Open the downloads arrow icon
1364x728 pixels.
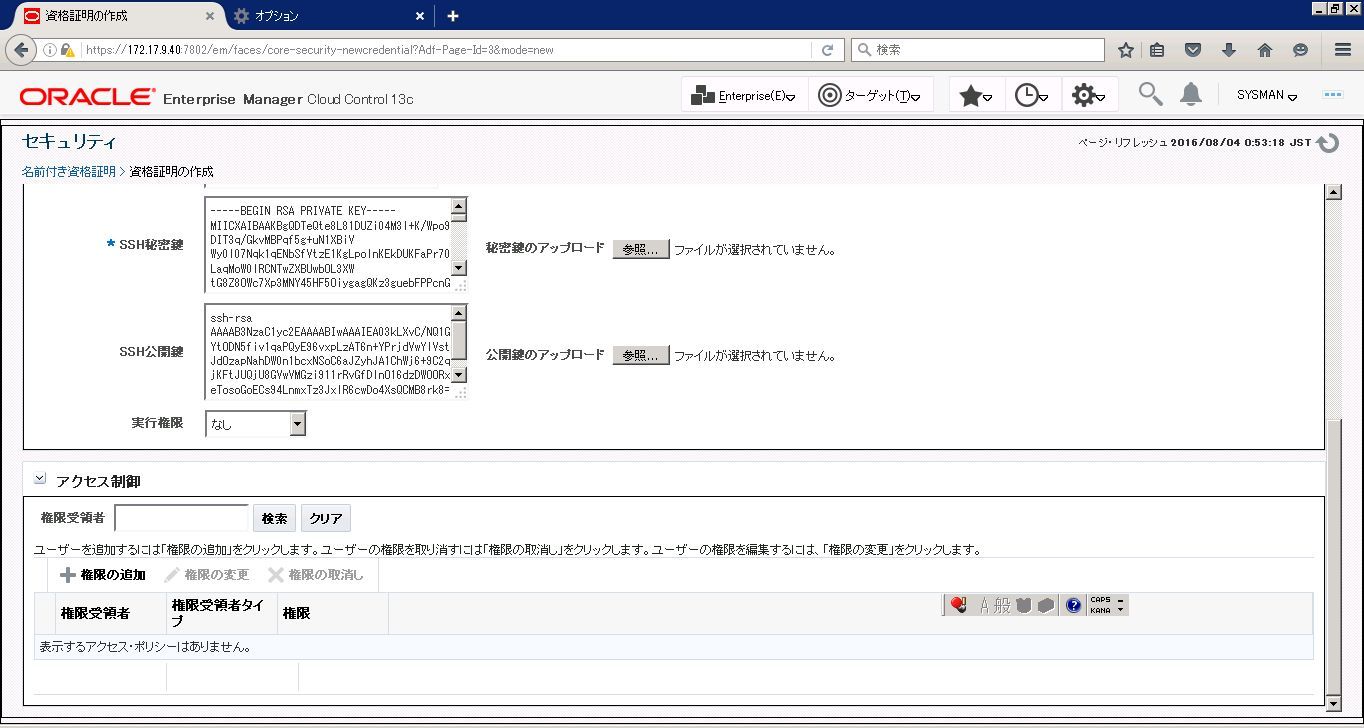1229,49
